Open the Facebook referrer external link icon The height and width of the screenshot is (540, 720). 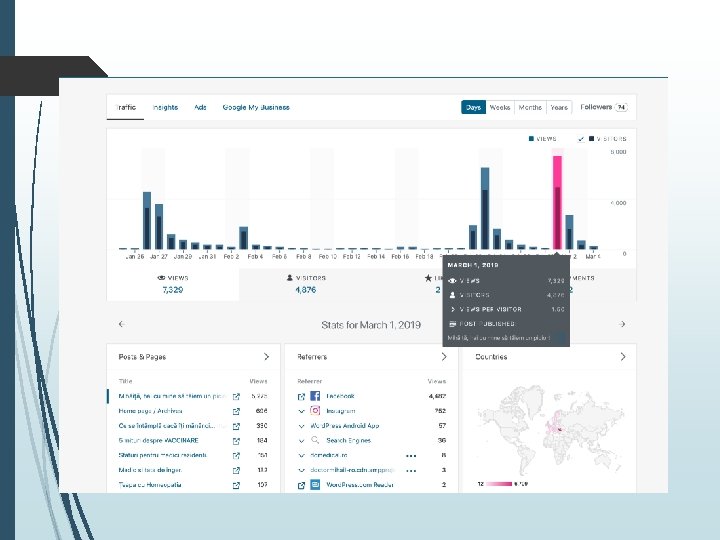click(x=301, y=396)
